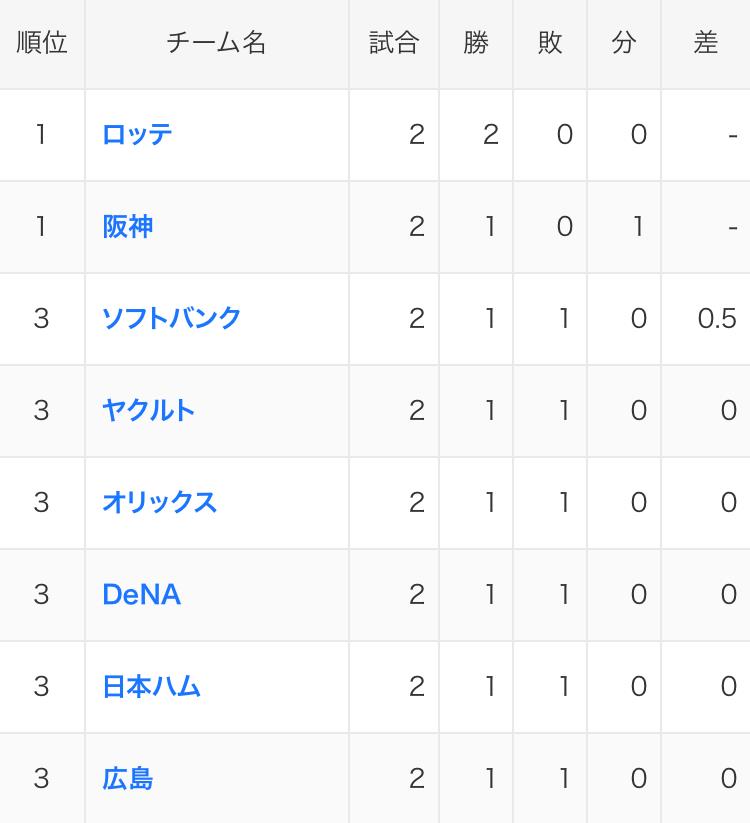Click the 差 column header
Viewport: 750px width, 823px height.
[705, 43]
